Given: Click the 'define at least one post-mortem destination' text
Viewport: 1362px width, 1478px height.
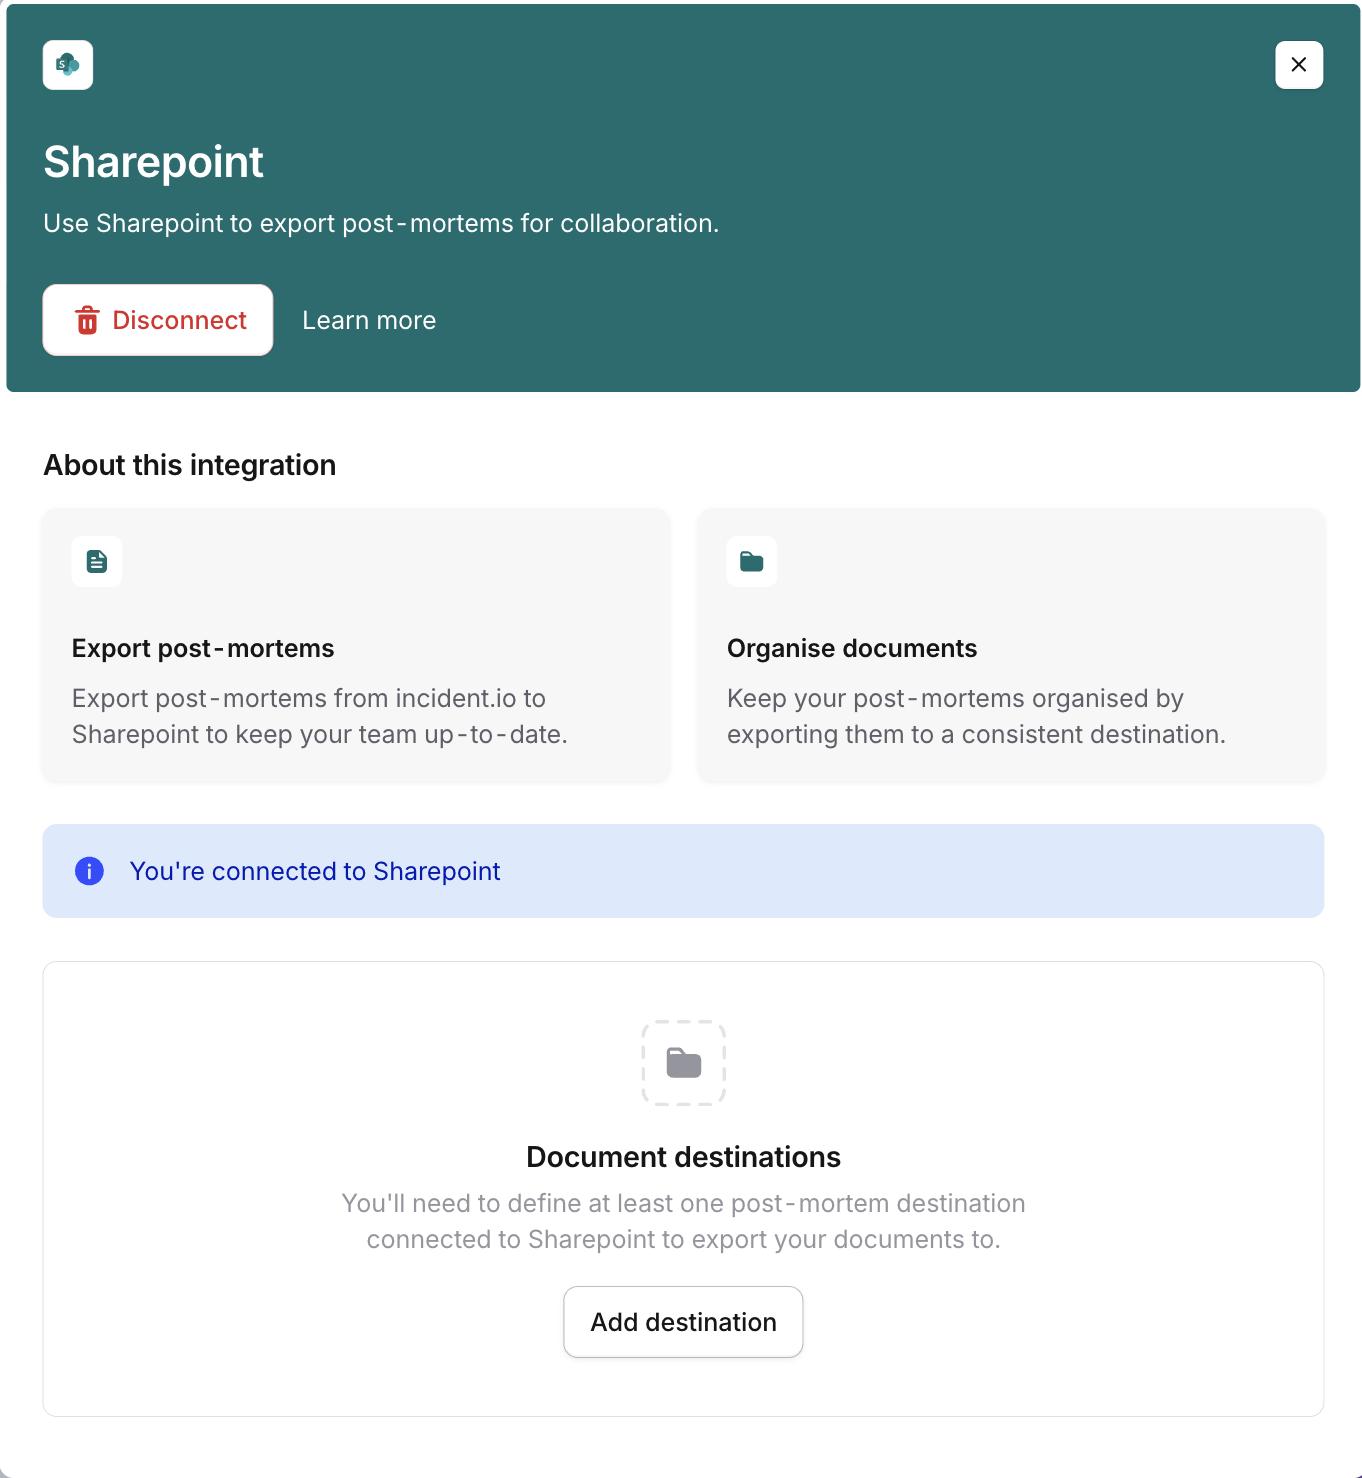Looking at the screenshot, I should point(683,1221).
